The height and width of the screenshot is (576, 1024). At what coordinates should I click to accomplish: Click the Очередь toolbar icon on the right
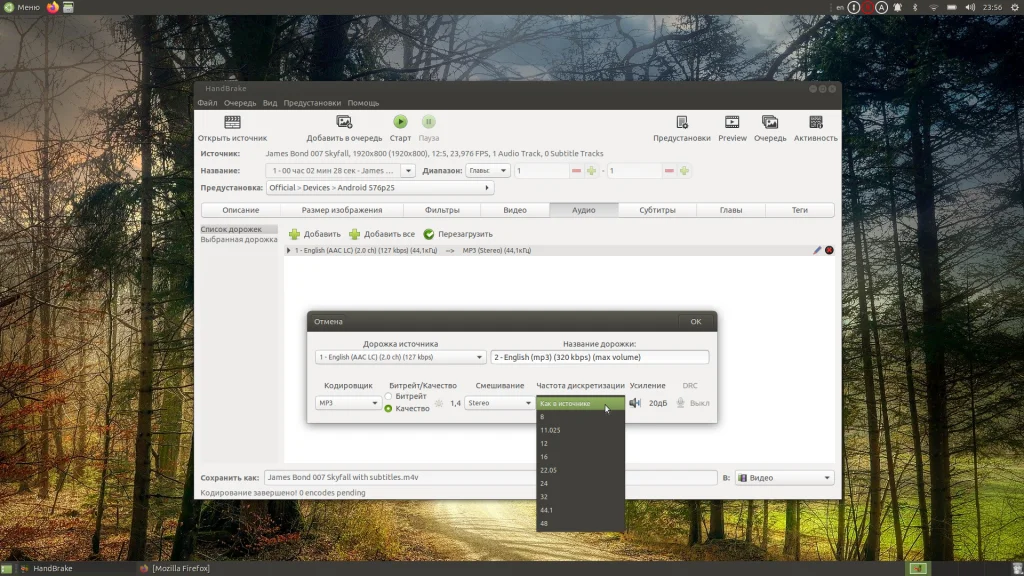coord(770,122)
